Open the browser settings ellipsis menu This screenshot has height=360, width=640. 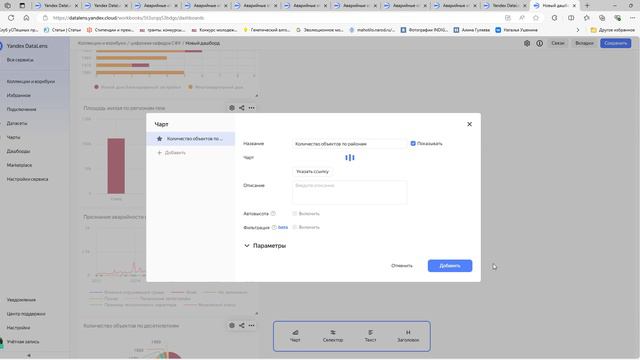tap(632, 18)
